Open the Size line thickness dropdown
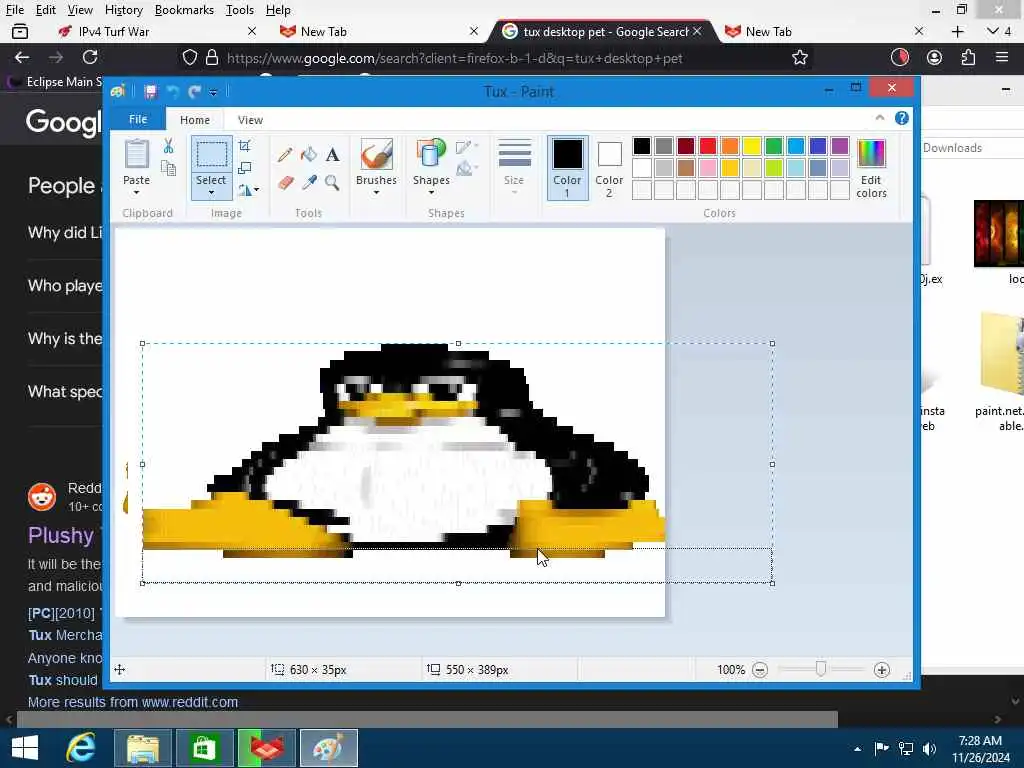1024x768 pixels. point(514,166)
